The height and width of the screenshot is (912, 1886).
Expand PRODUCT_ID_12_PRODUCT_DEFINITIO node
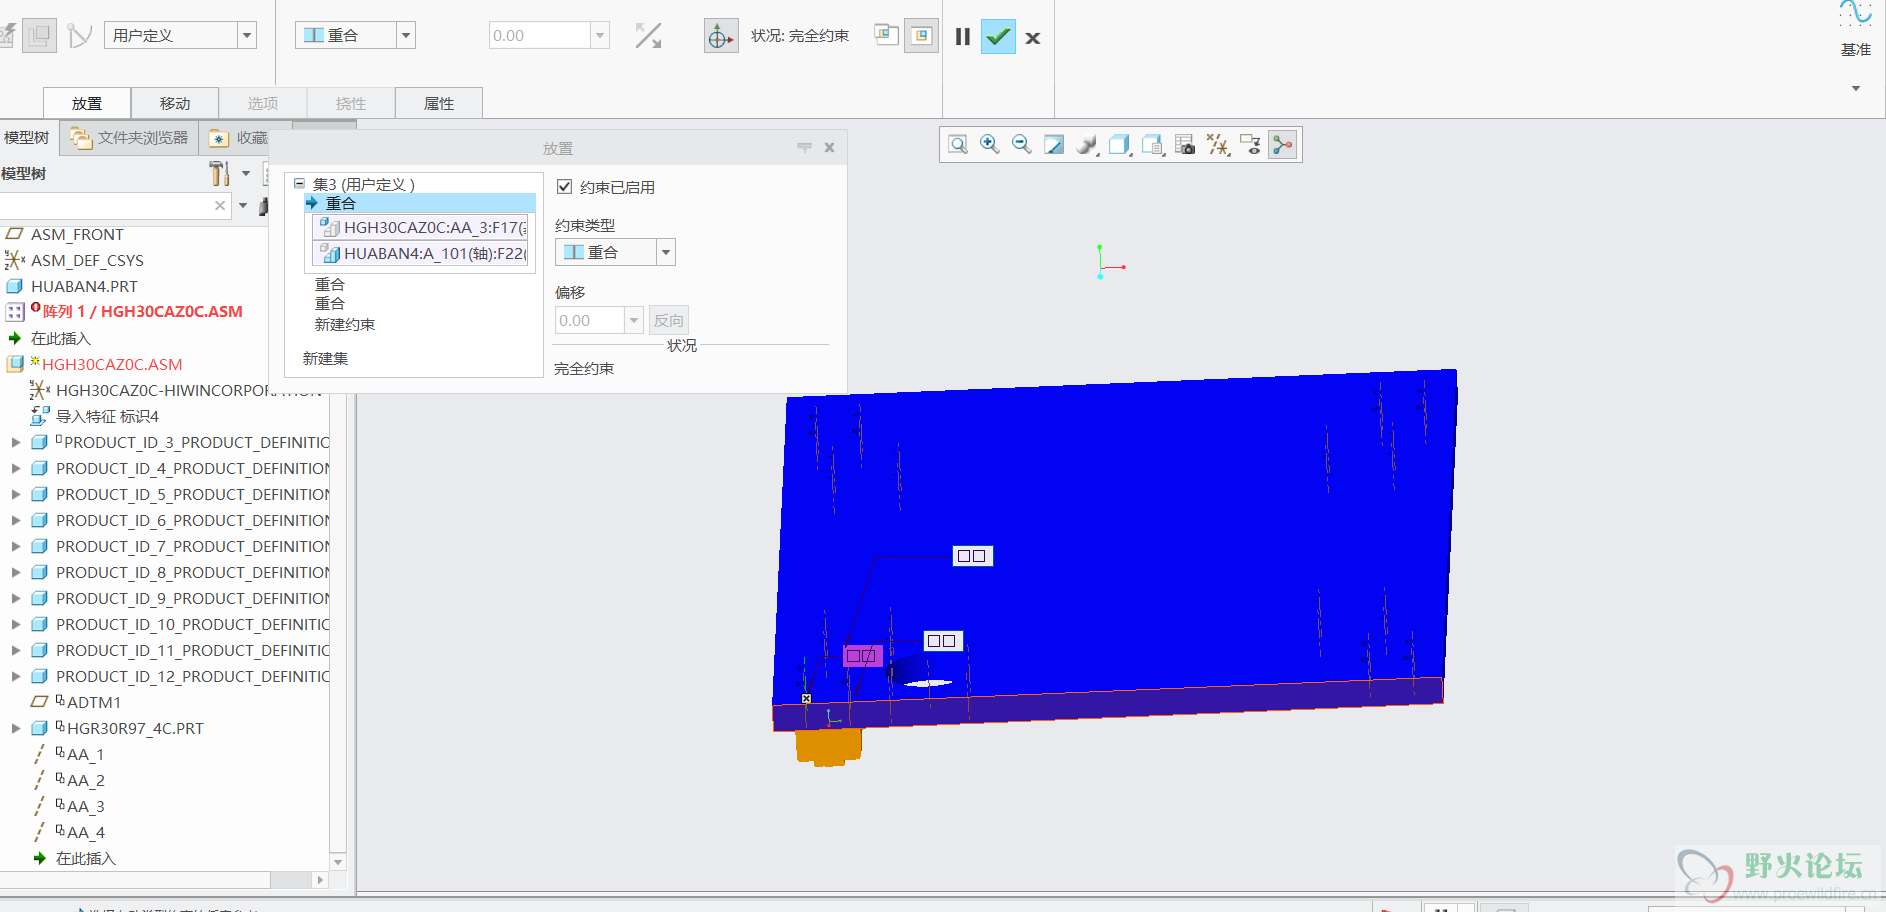16,676
